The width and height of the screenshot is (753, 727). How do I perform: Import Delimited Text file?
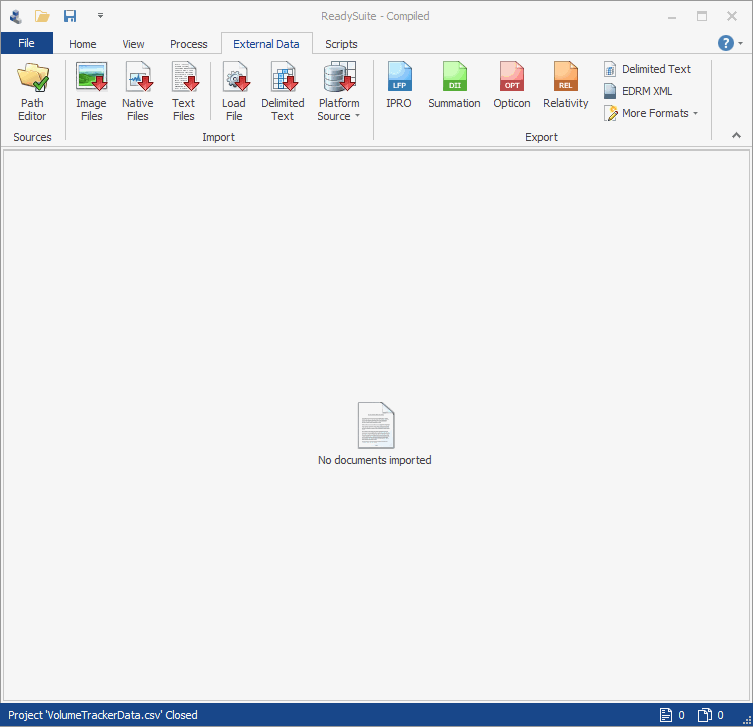pyautogui.click(x=283, y=91)
